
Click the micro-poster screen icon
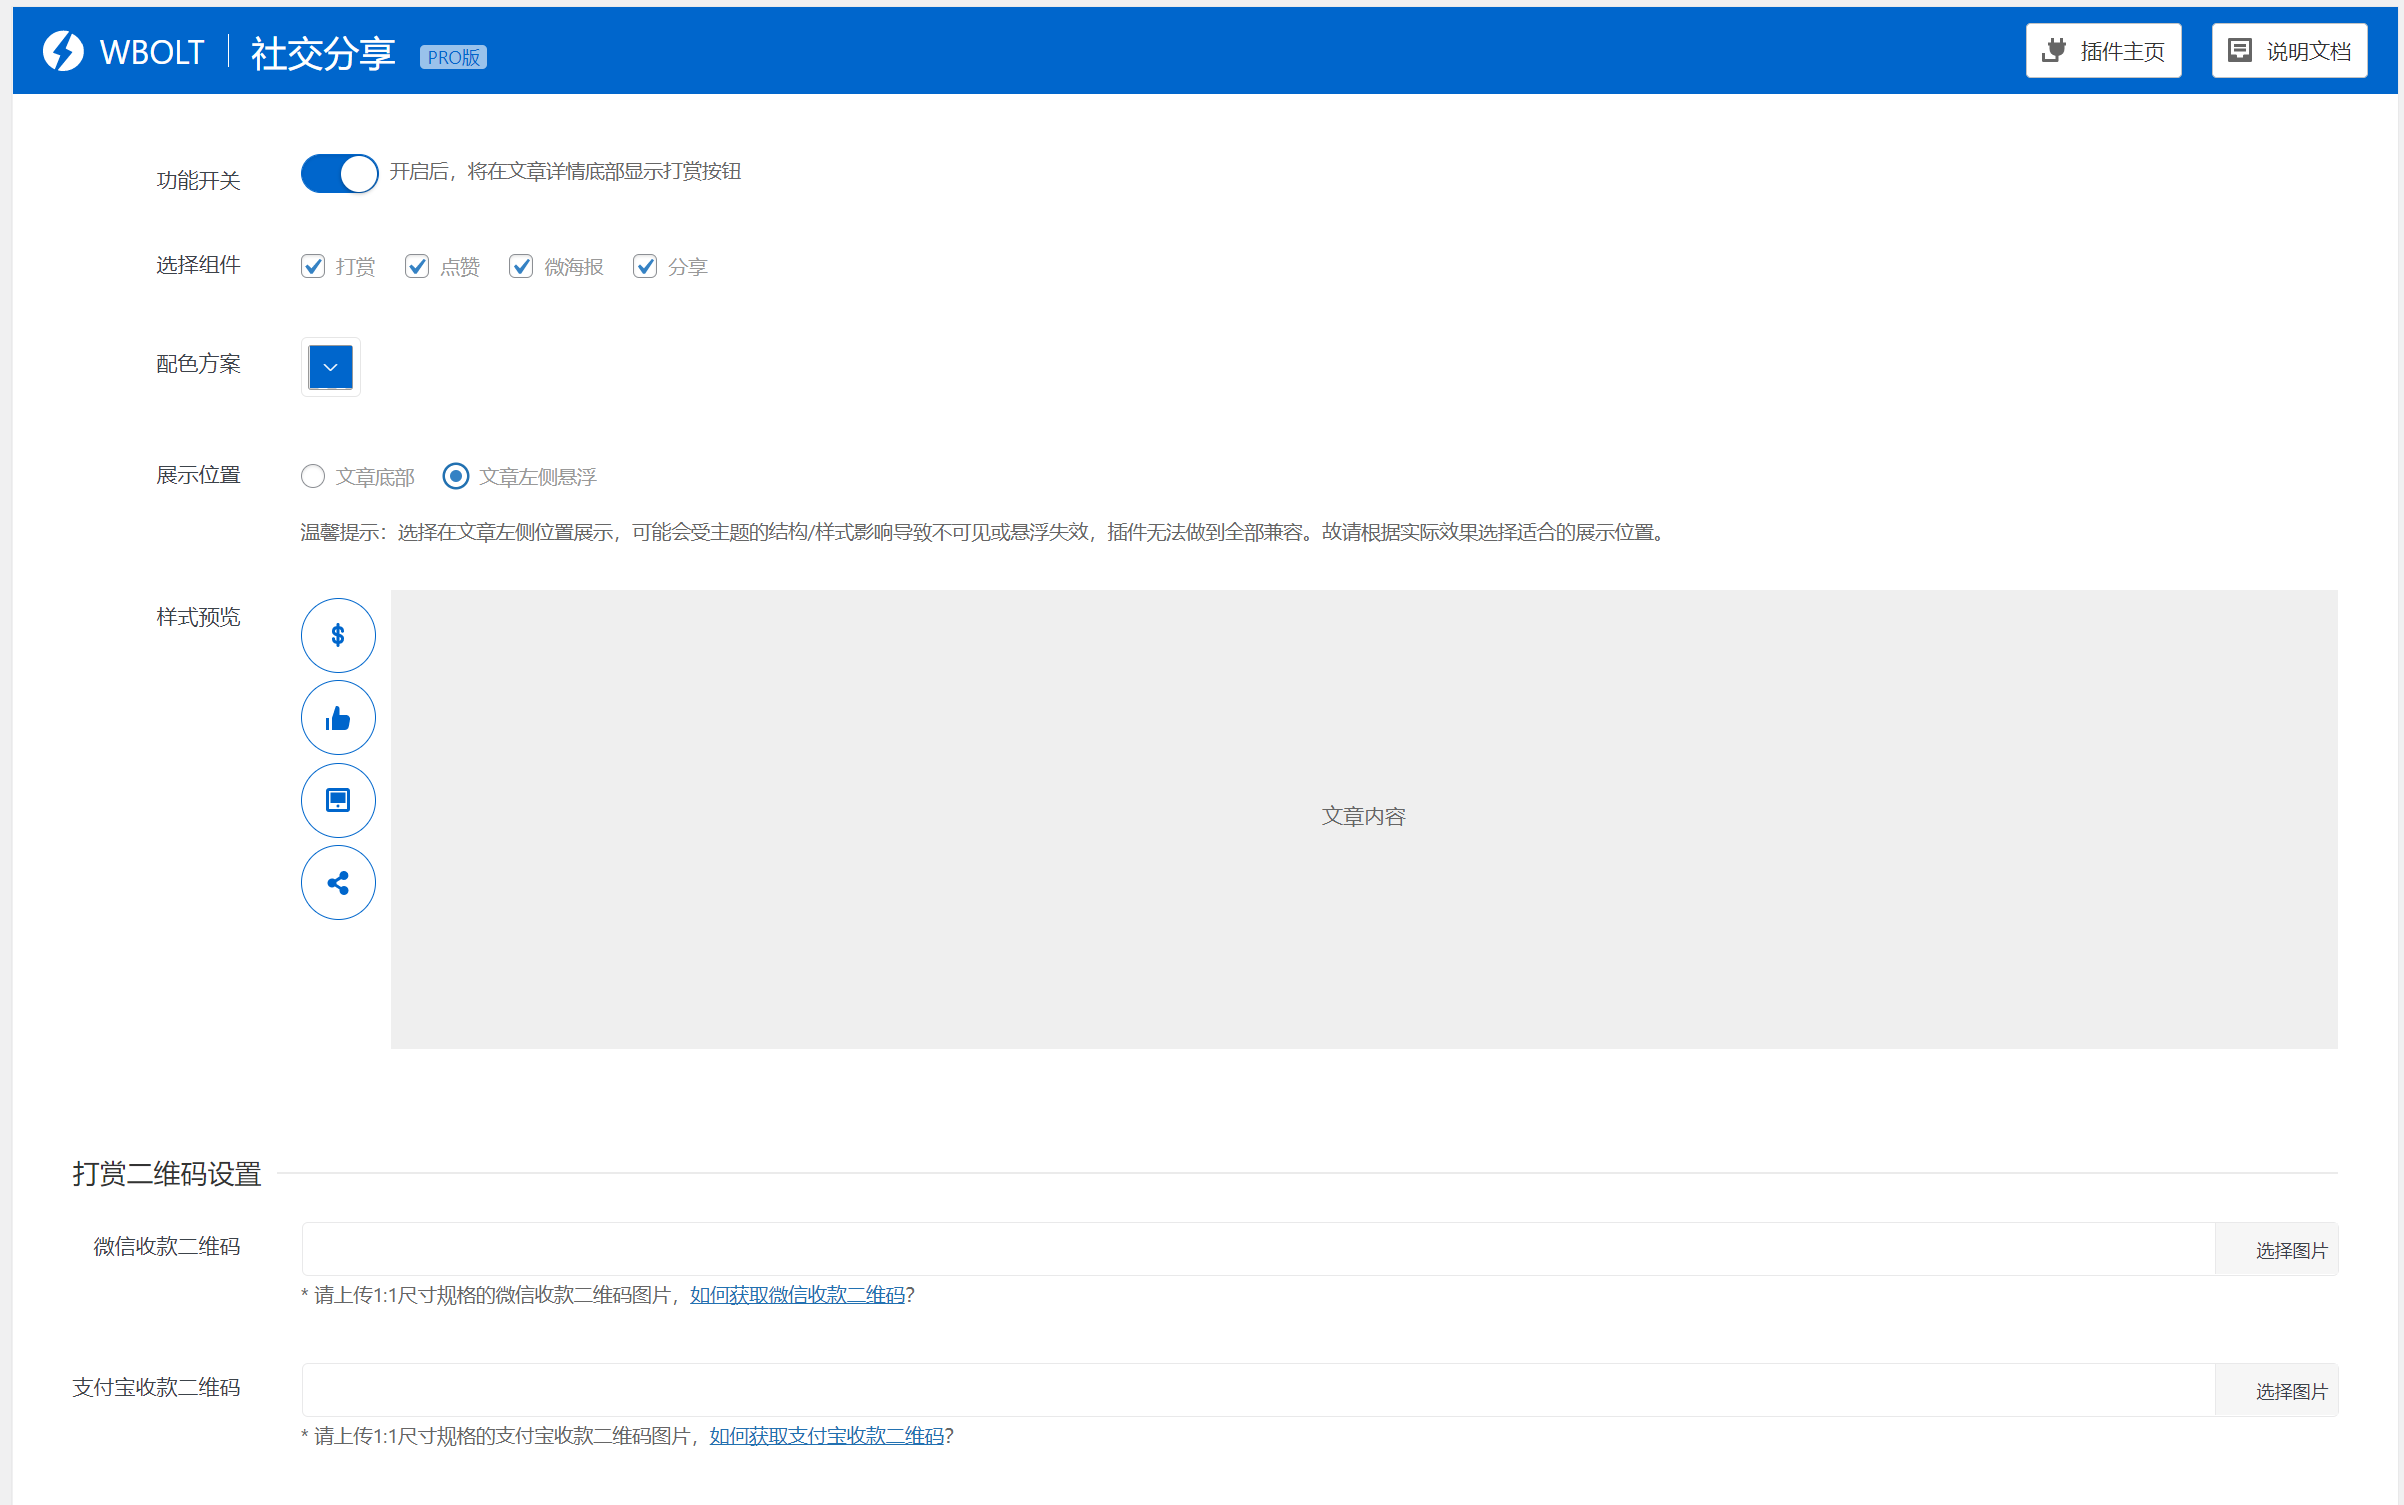tap(338, 800)
